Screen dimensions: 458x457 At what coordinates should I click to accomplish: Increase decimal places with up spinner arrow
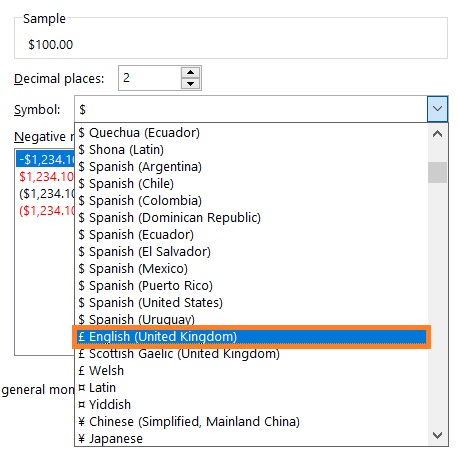coord(190,73)
